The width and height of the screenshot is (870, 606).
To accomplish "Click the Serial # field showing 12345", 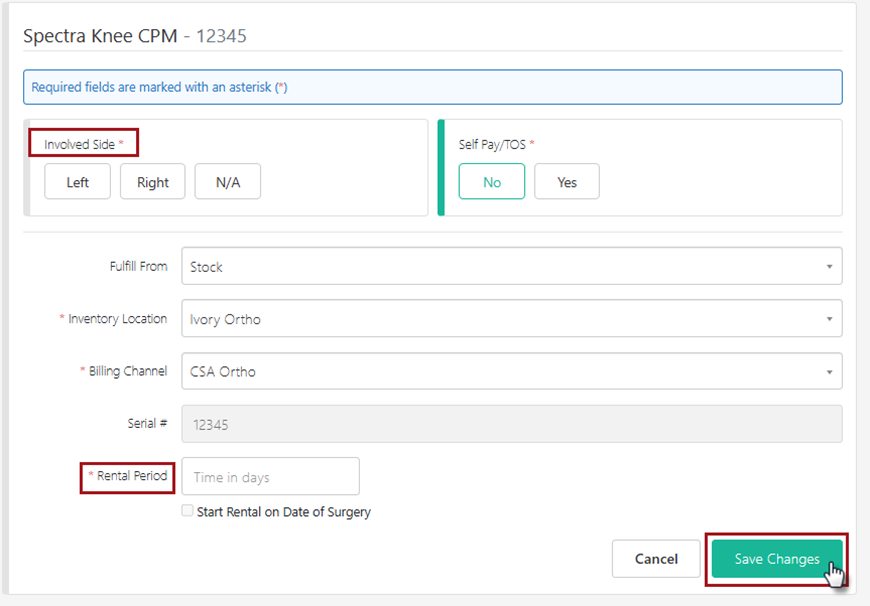I will (511, 424).
